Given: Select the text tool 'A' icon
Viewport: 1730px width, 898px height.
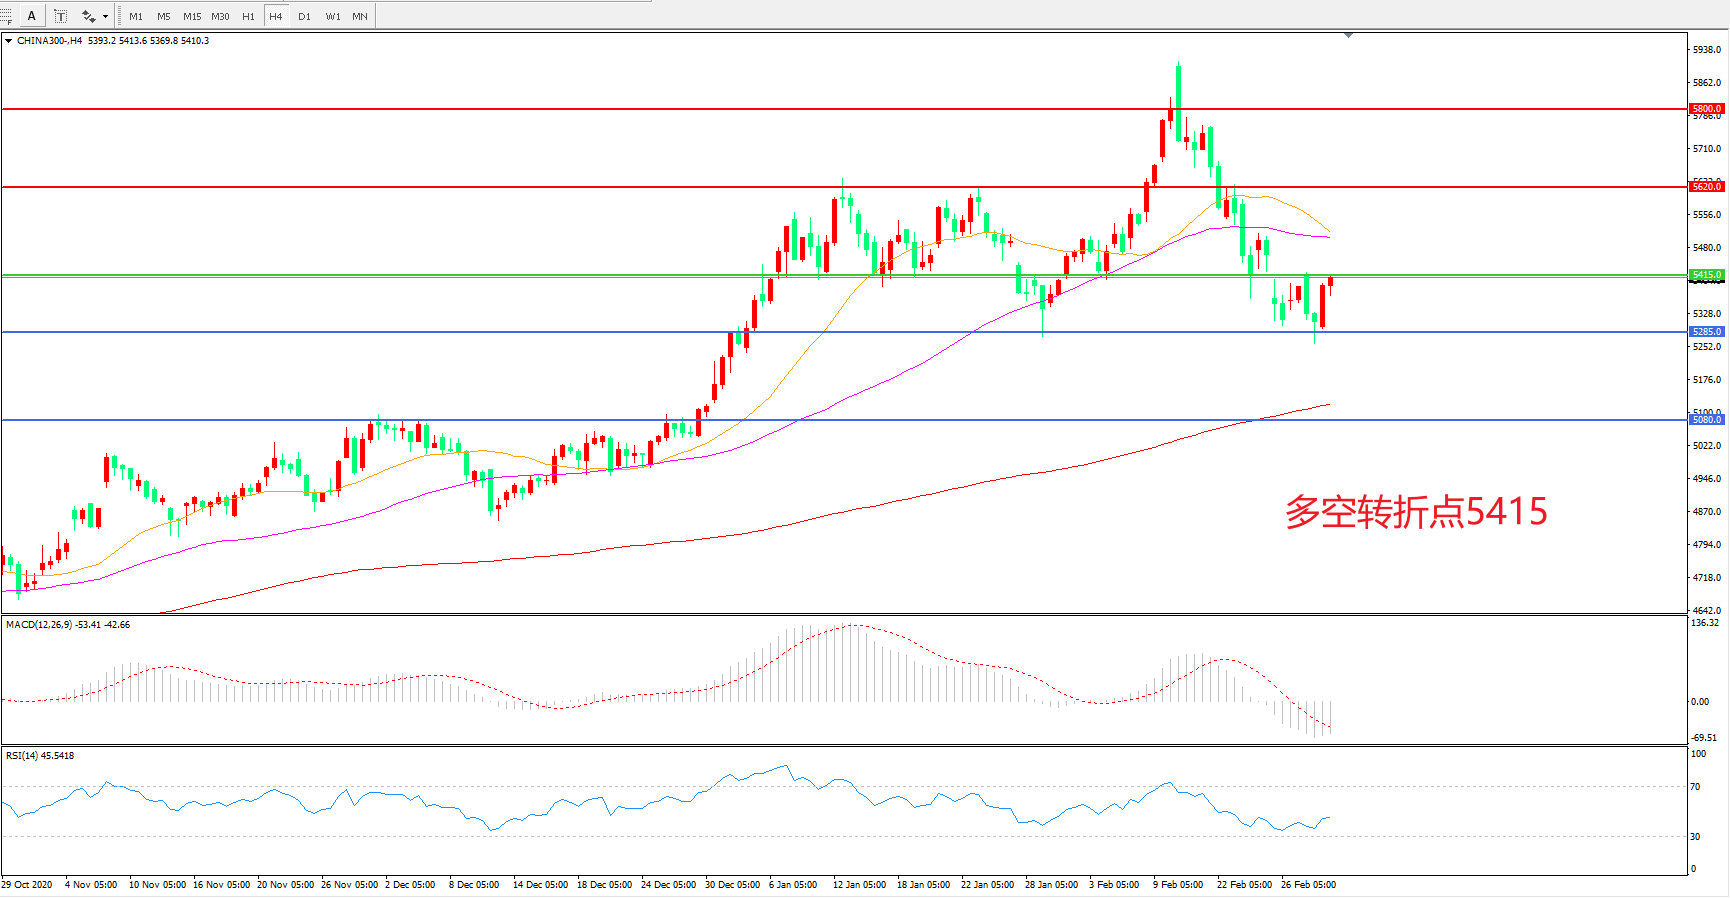Looking at the screenshot, I should coord(32,16).
